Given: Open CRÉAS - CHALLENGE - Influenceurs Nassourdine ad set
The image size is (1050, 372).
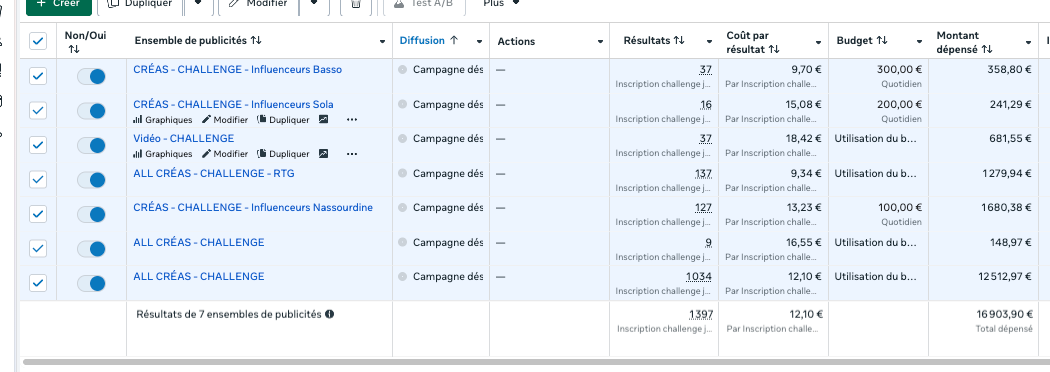Looking at the screenshot, I should tap(253, 207).
